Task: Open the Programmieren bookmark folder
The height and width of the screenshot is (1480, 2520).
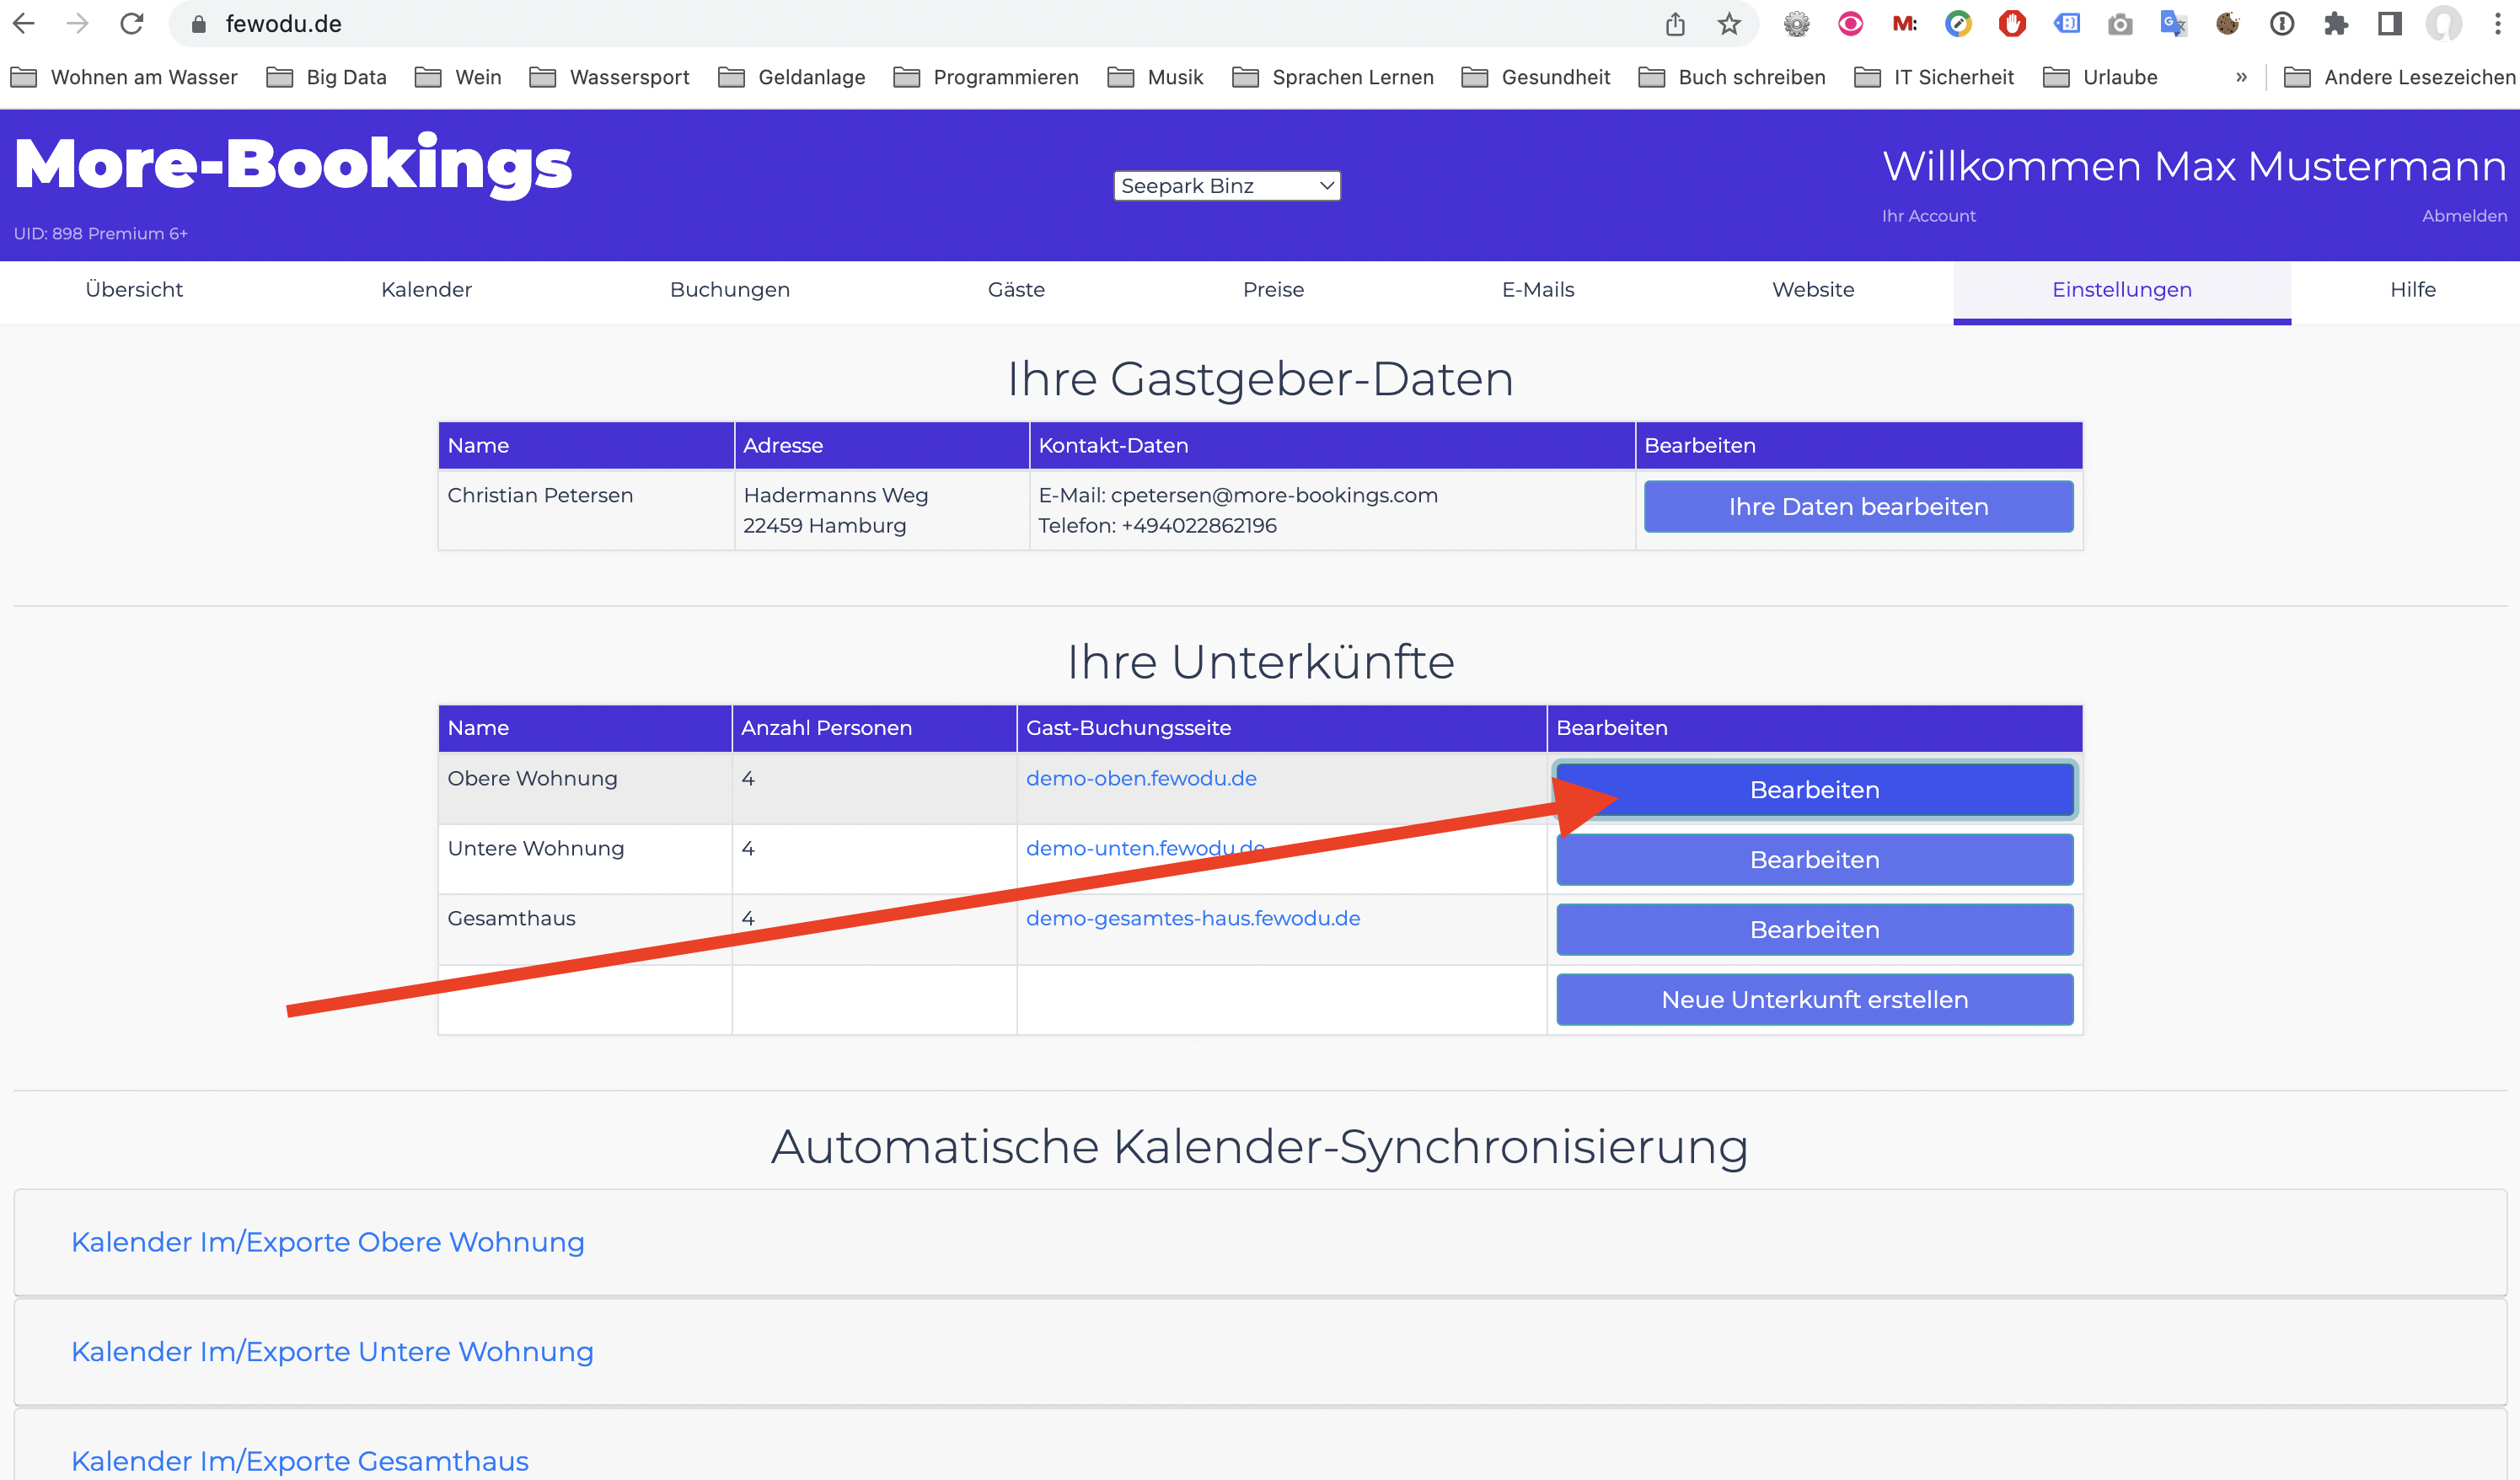Action: [986, 77]
